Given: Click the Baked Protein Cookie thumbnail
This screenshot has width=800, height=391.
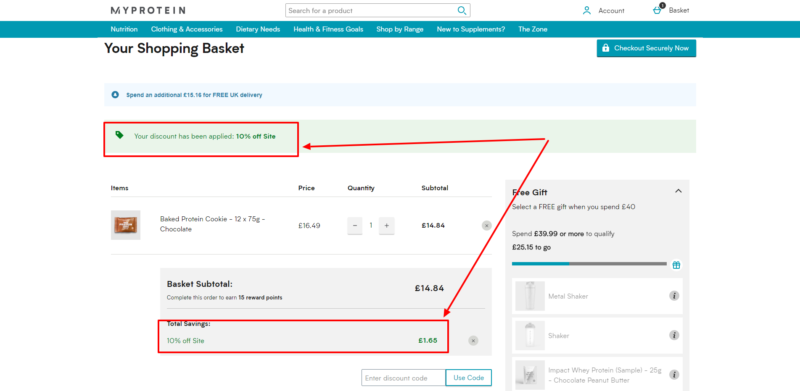Looking at the screenshot, I should 126,225.
